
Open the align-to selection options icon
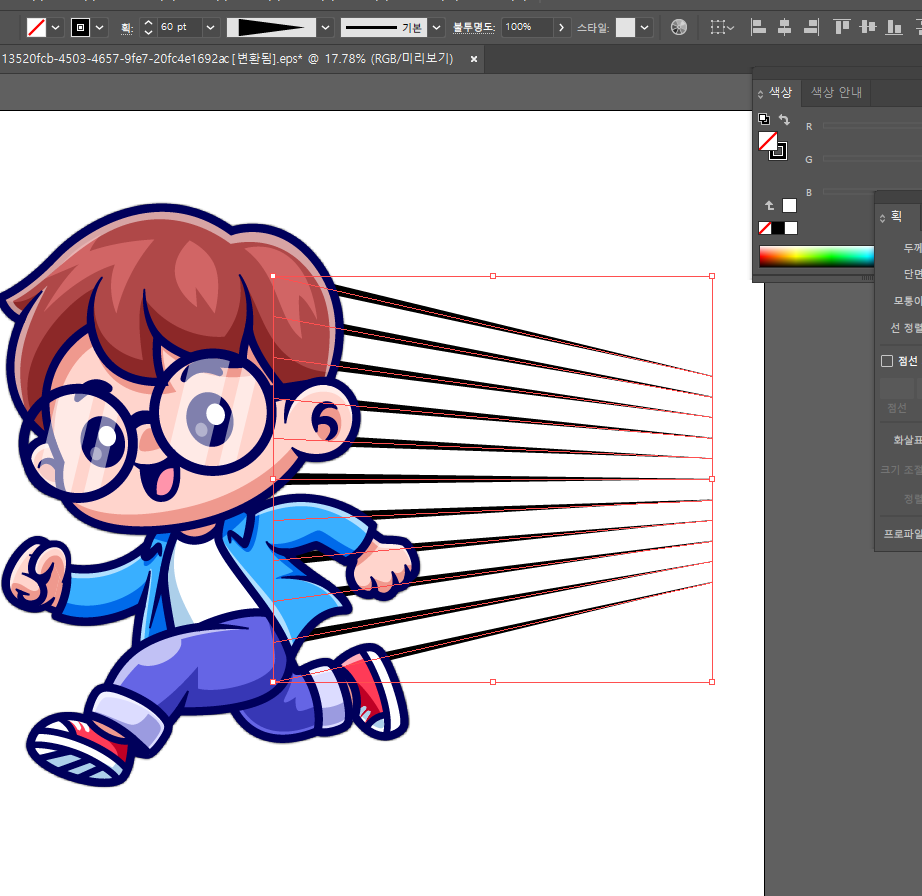tap(721, 27)
